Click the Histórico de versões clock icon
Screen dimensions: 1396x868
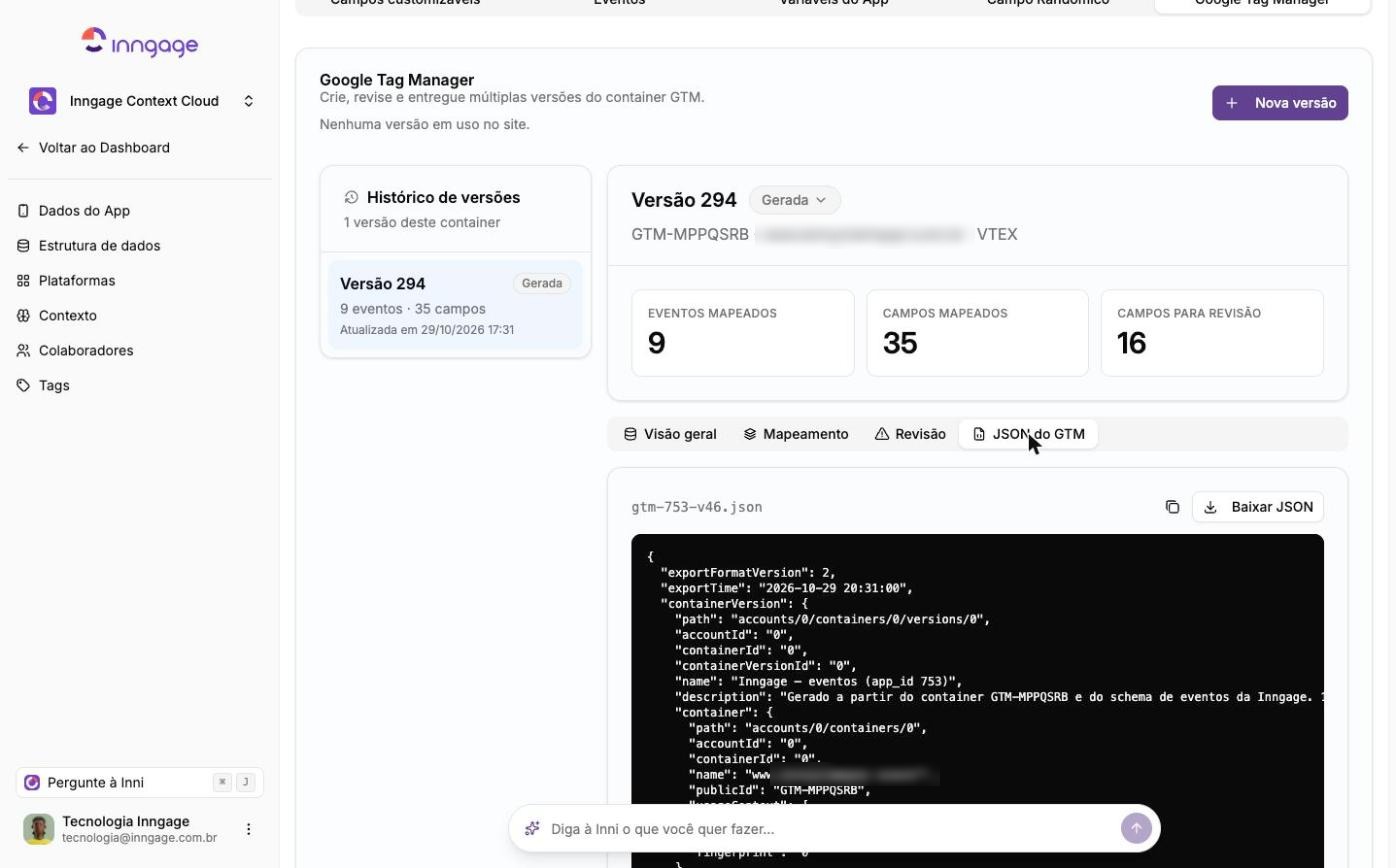(x=351, y=198)
